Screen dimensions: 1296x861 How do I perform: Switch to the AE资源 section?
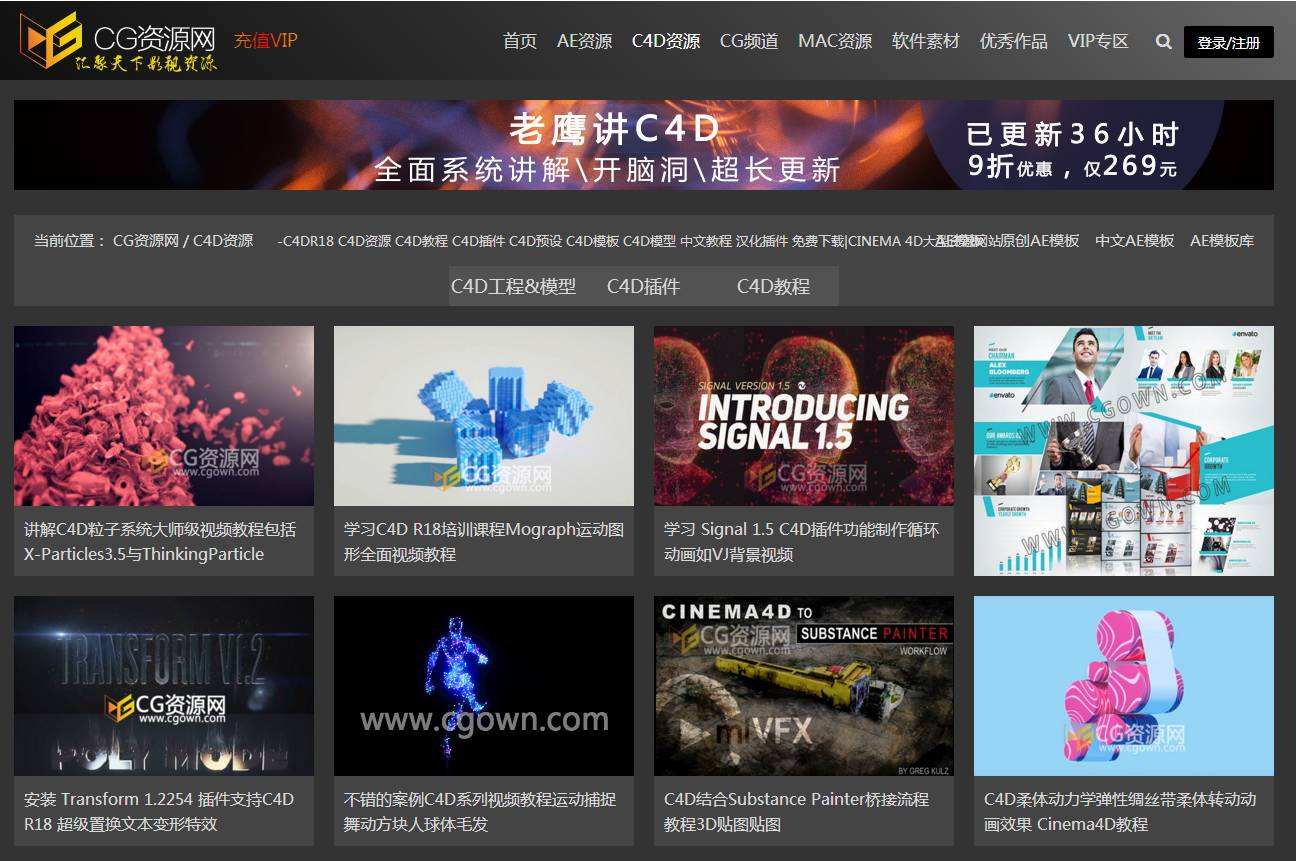[585, 42]
